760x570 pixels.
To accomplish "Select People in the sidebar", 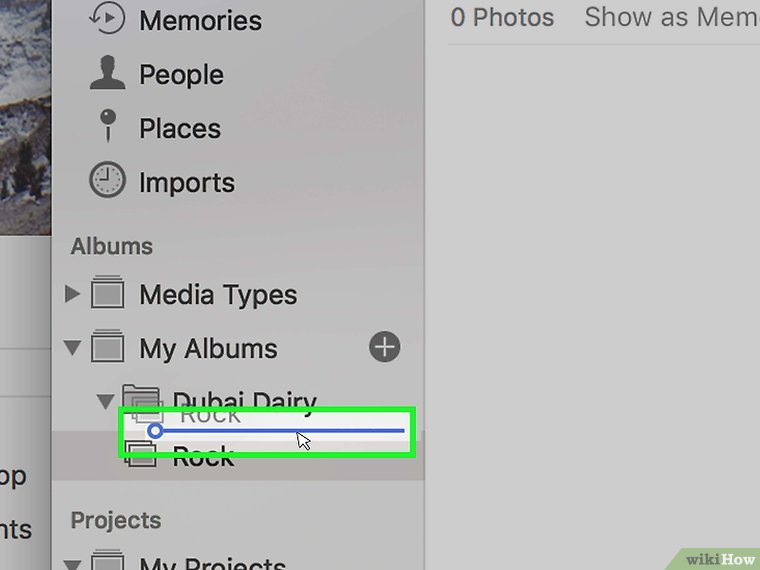I will click(181, 75).
